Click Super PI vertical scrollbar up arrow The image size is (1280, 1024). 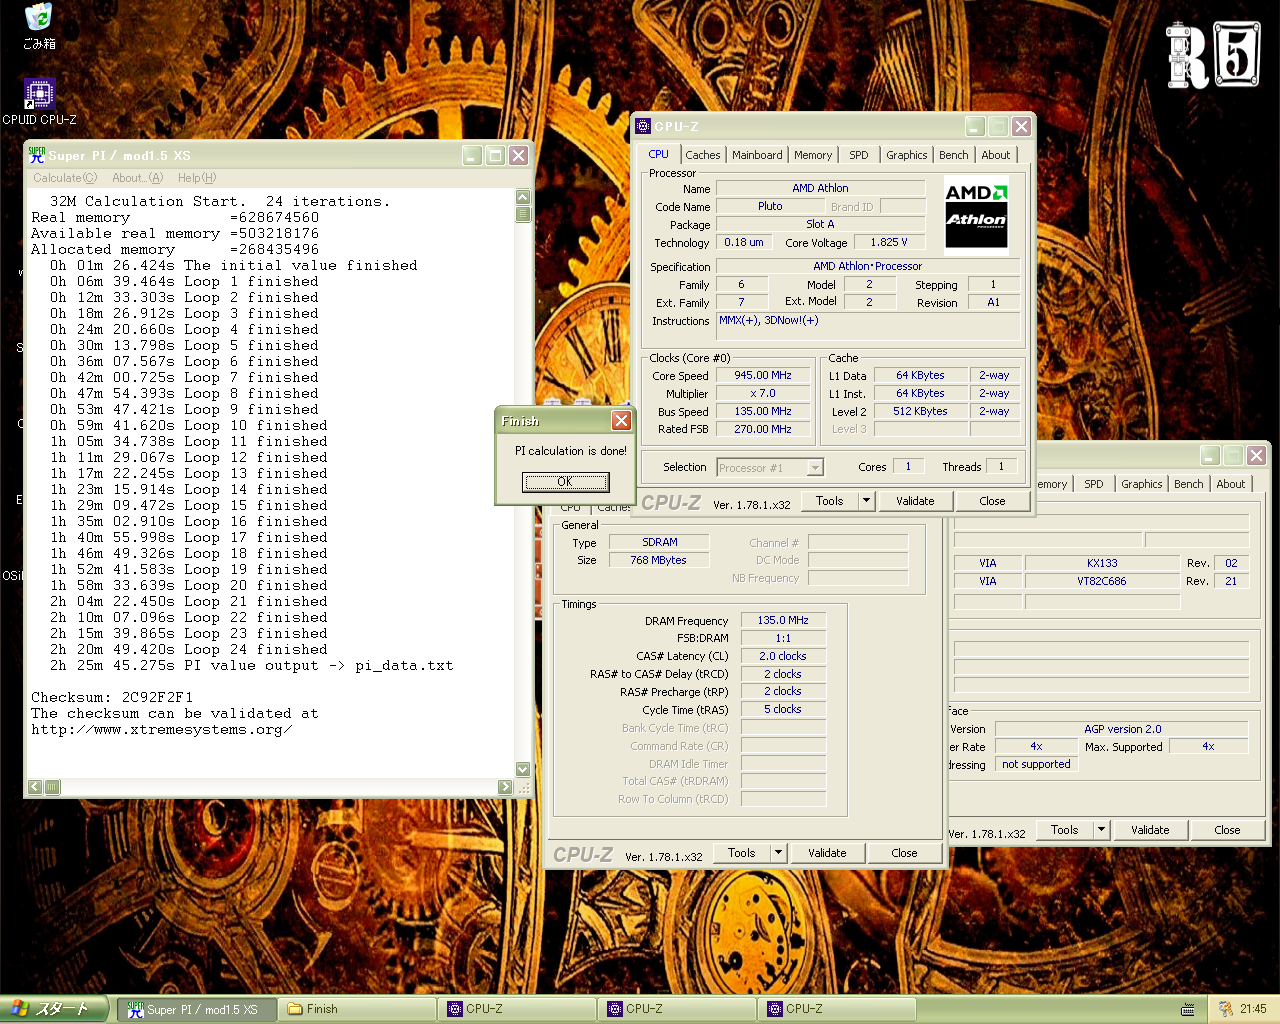[x=523, y=197]
